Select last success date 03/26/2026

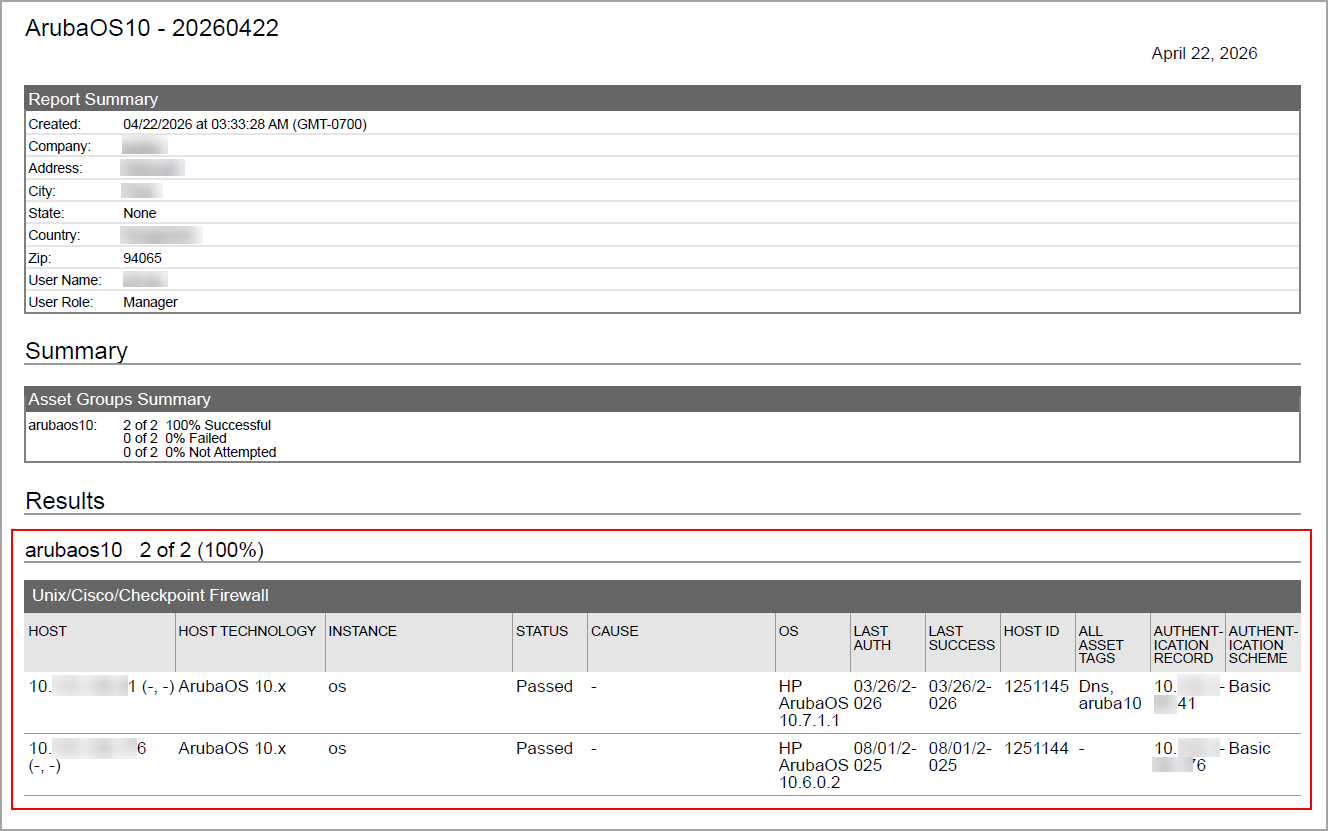[960, 695]
